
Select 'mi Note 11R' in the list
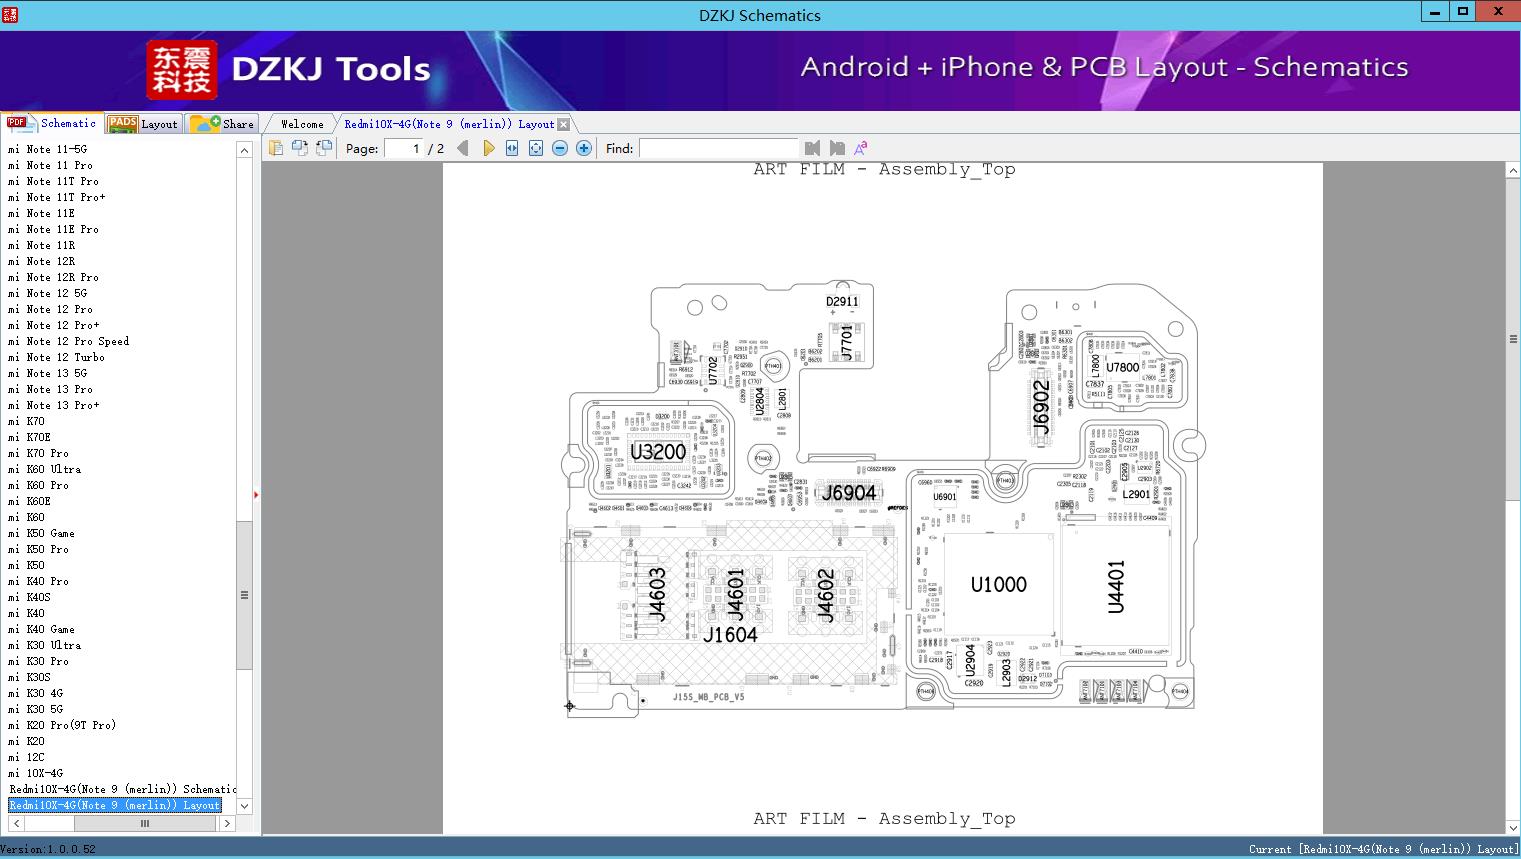41,245
